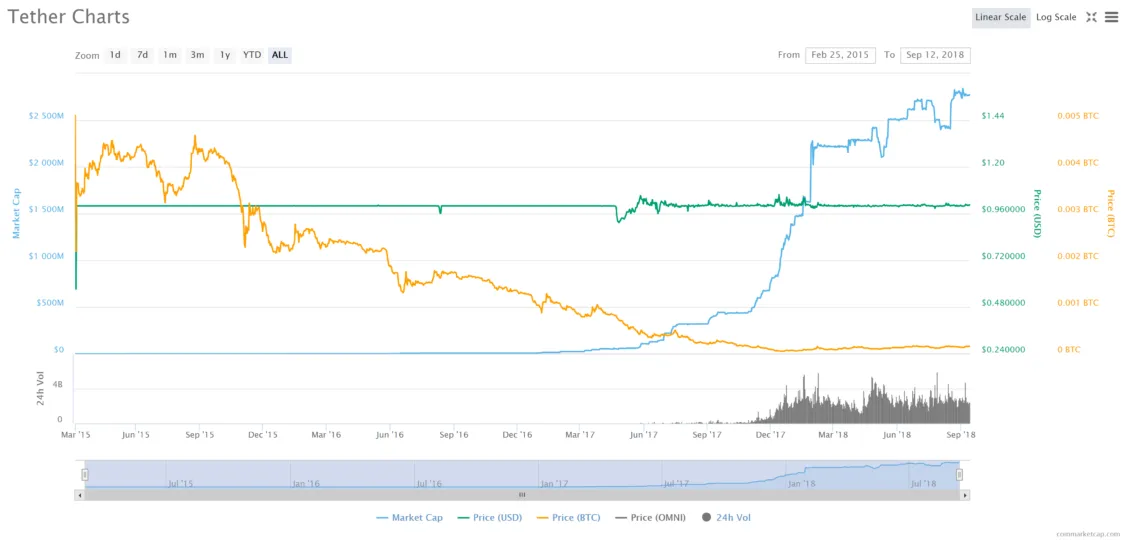Select ALL zoom range

click(x=280, y=55)
